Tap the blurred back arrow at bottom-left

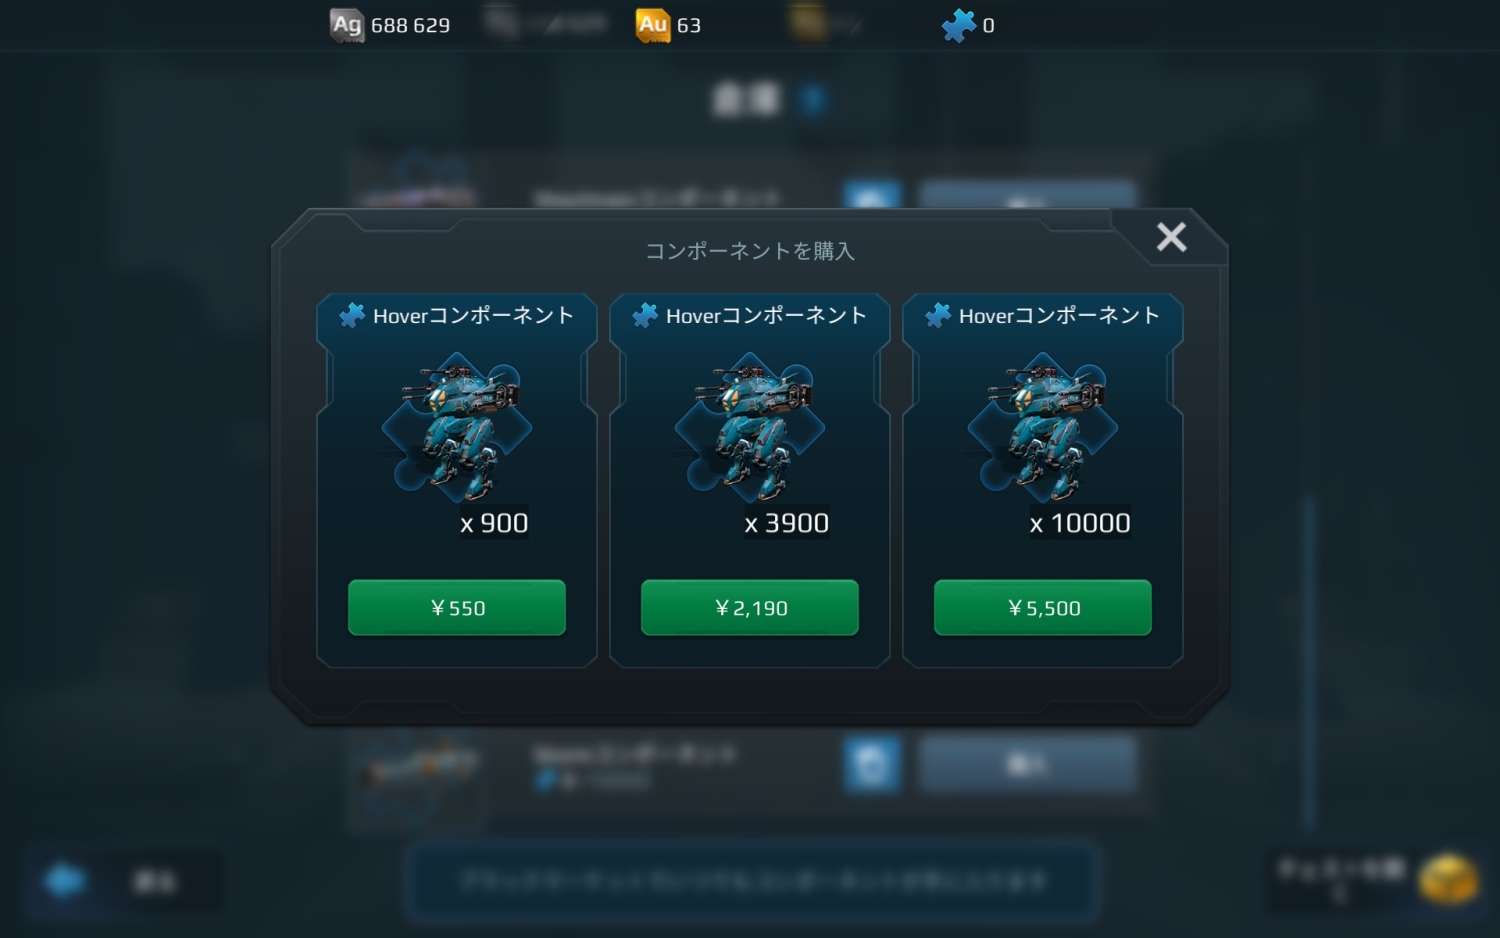pos(66,881)
